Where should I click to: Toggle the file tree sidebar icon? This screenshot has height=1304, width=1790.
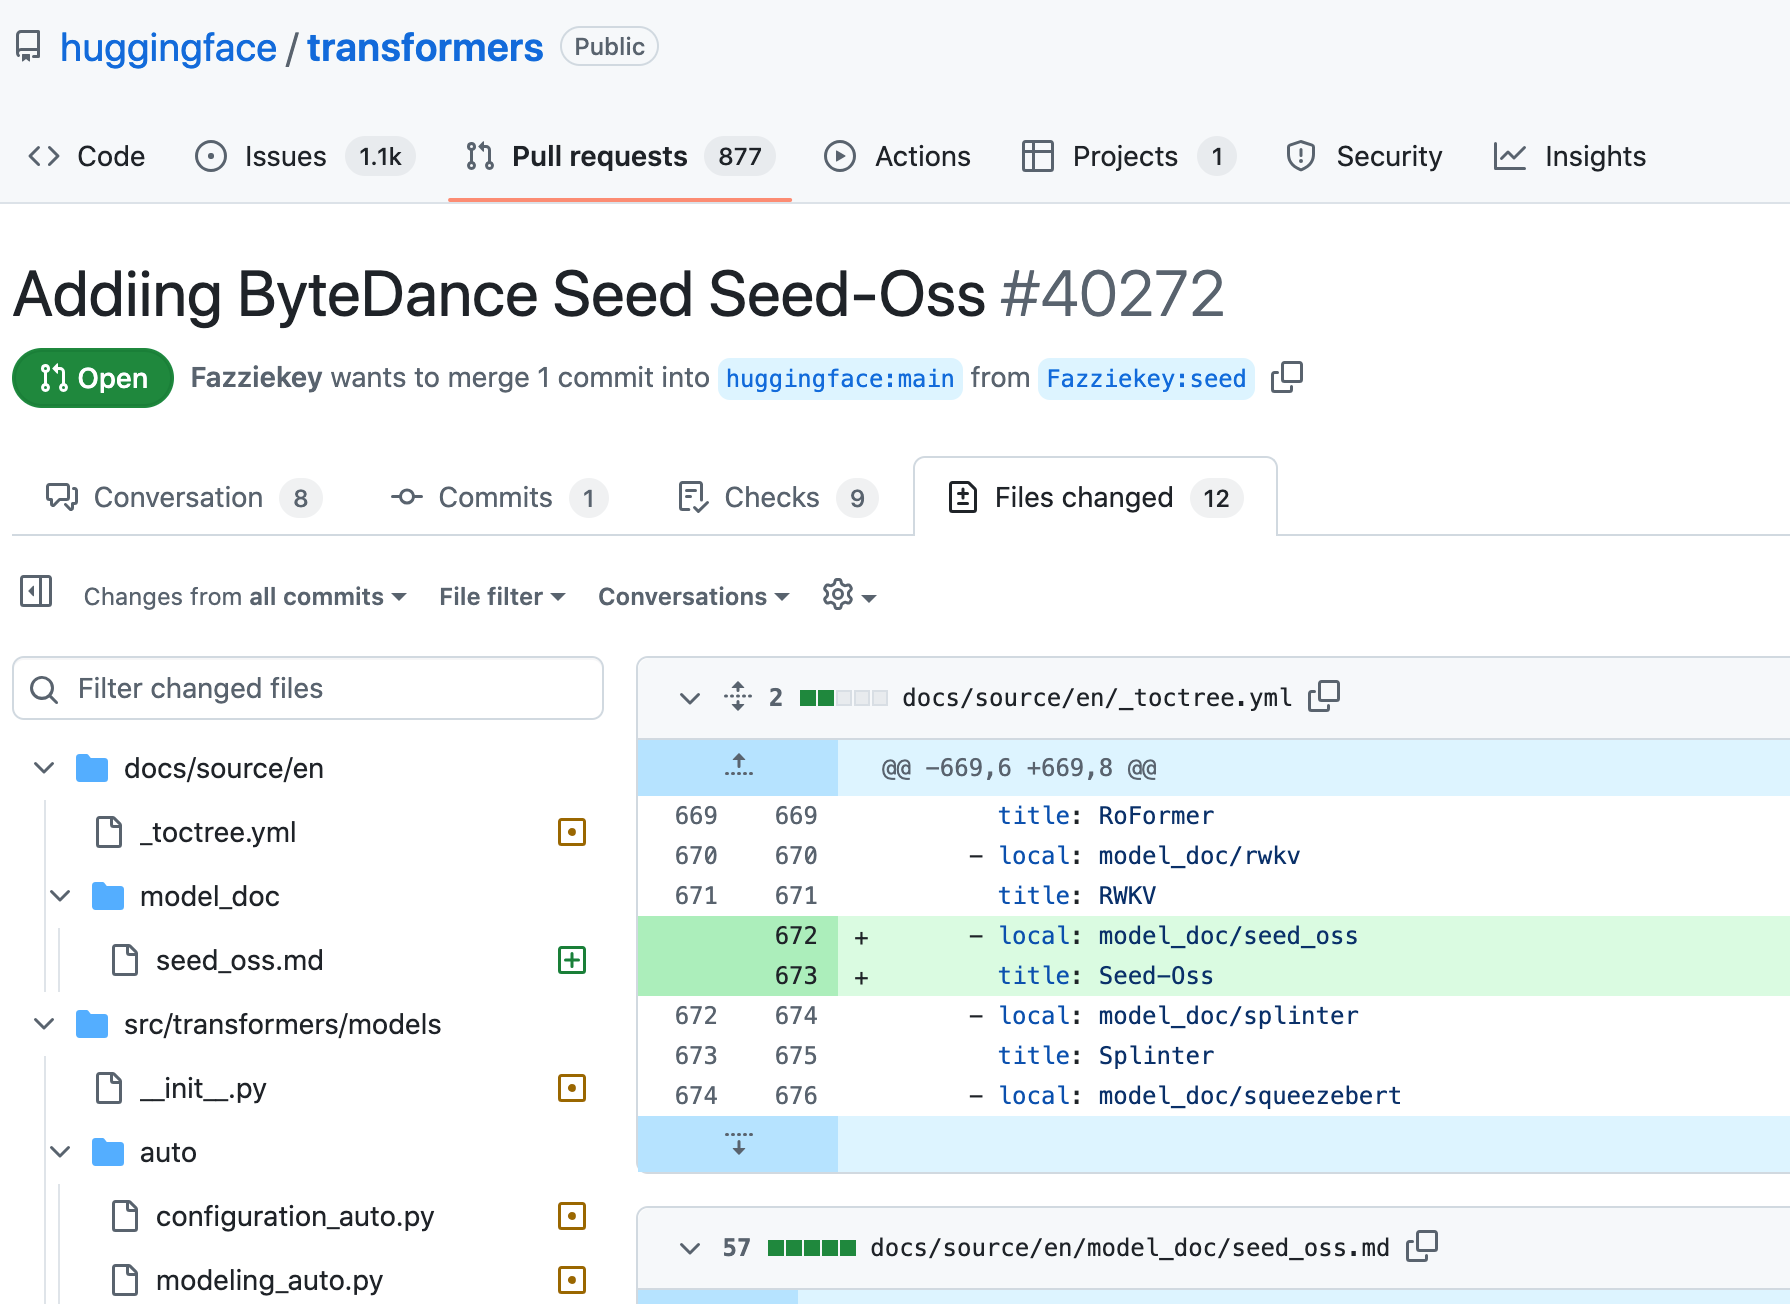(x=36, y=592)
